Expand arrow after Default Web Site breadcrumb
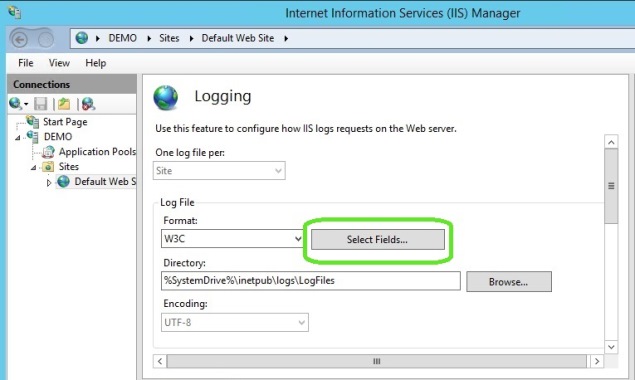 [286, 38]
